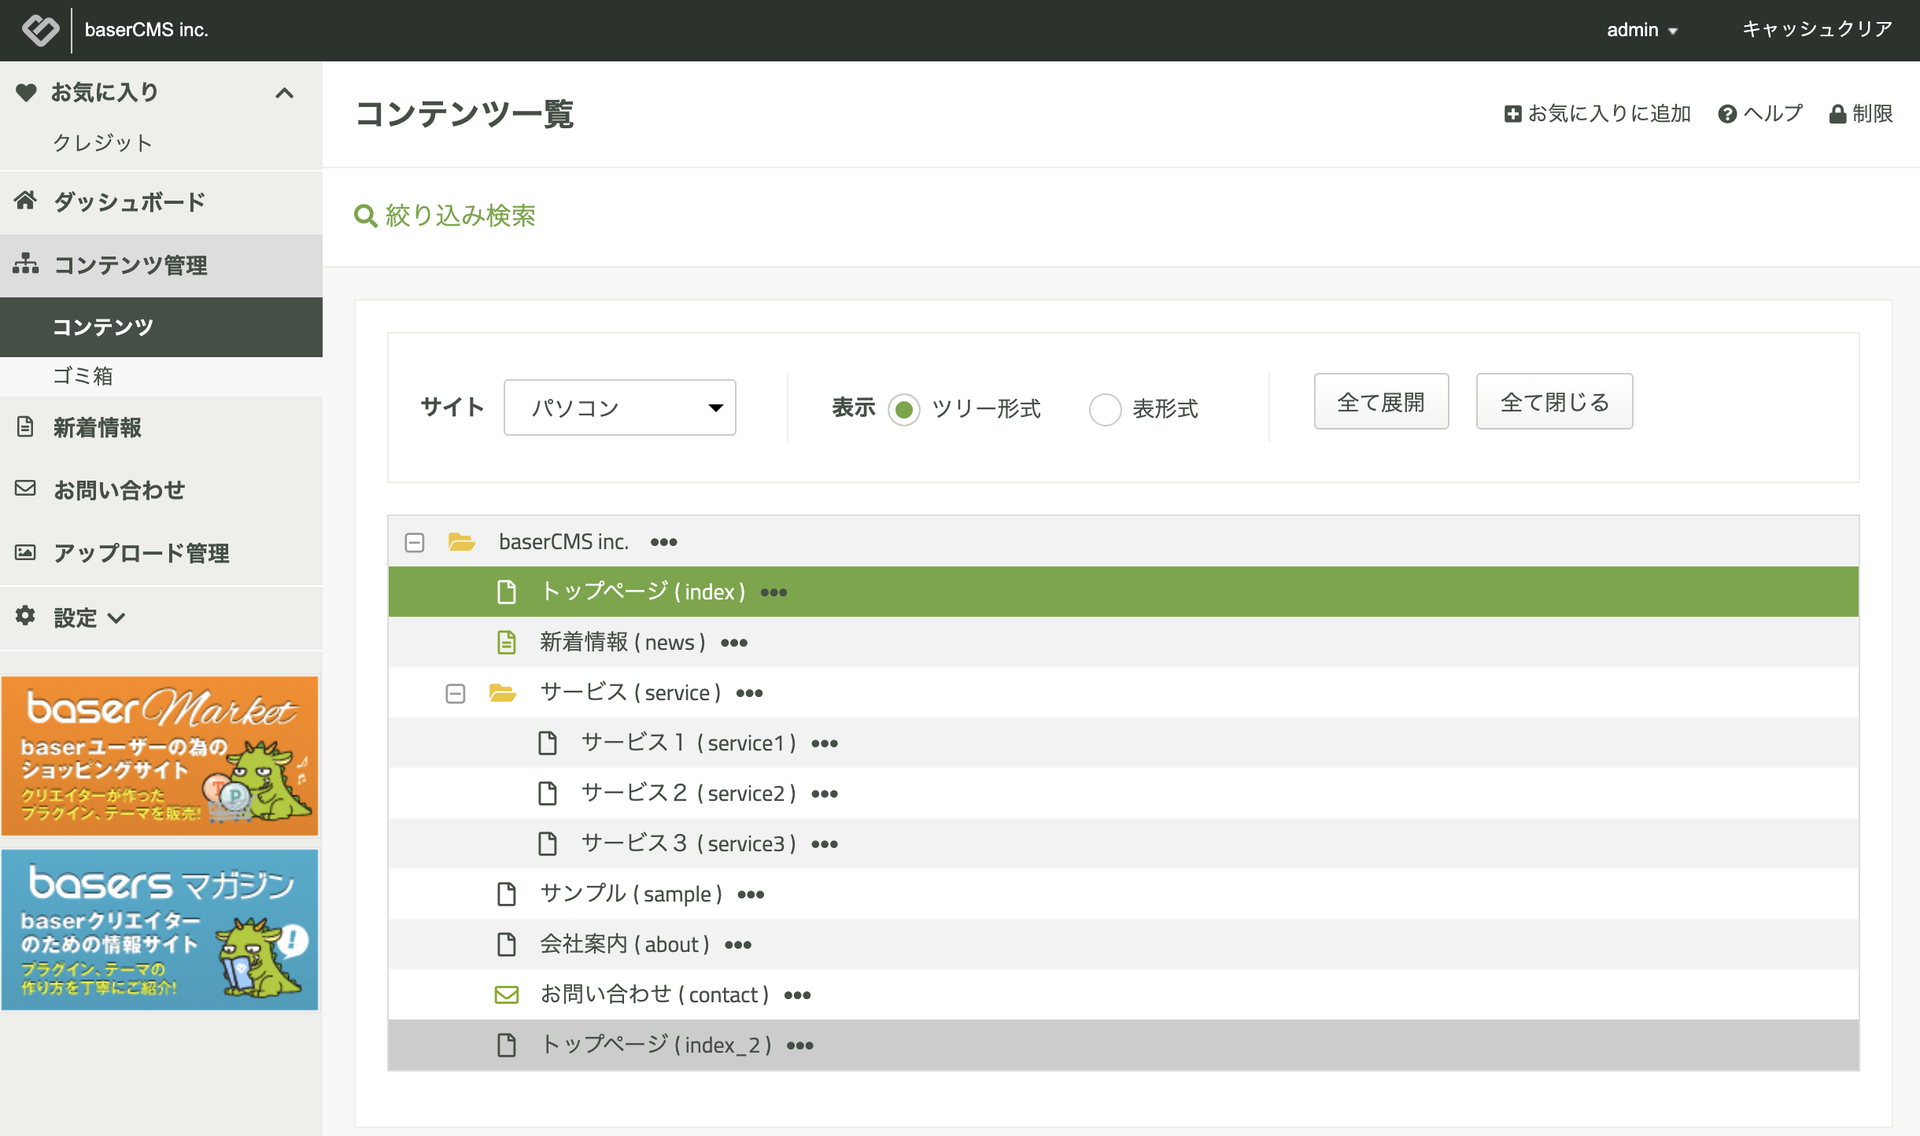Open the 設定 gear icon
The width and height of the screenshot is (1920, 1136).
coord(26,617)
